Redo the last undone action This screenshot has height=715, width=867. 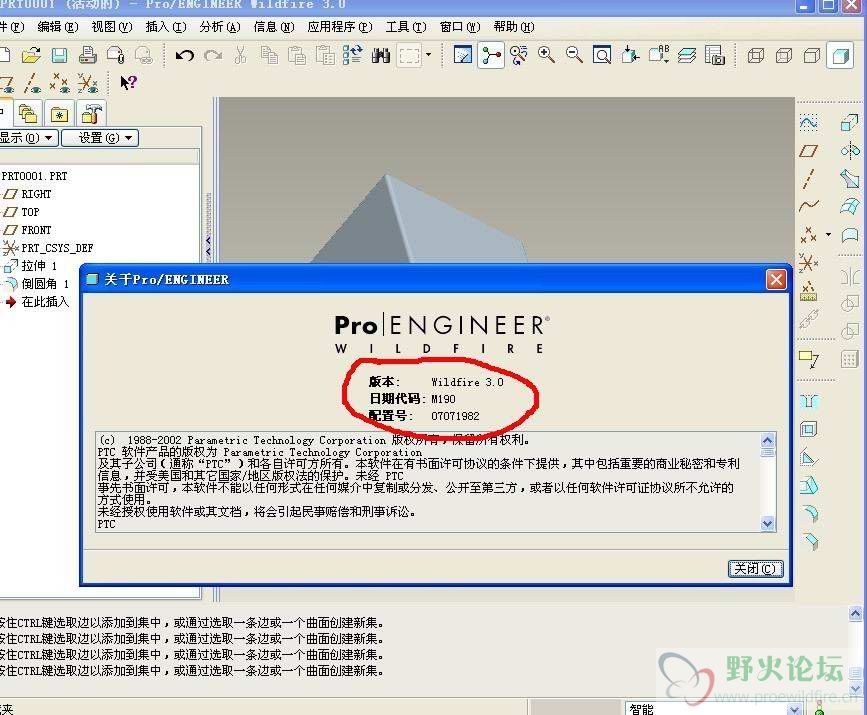point(213,55)
